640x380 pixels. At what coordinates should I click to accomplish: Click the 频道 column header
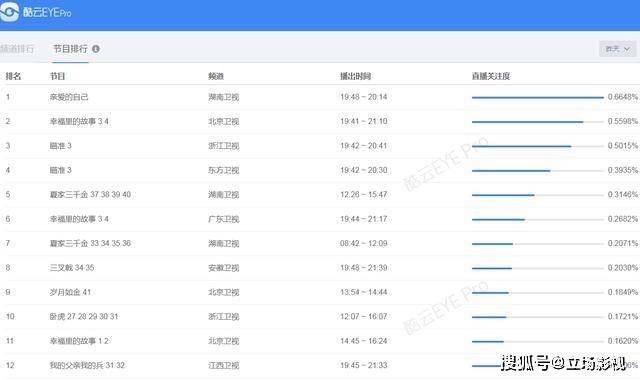click(x=216, y=76)
